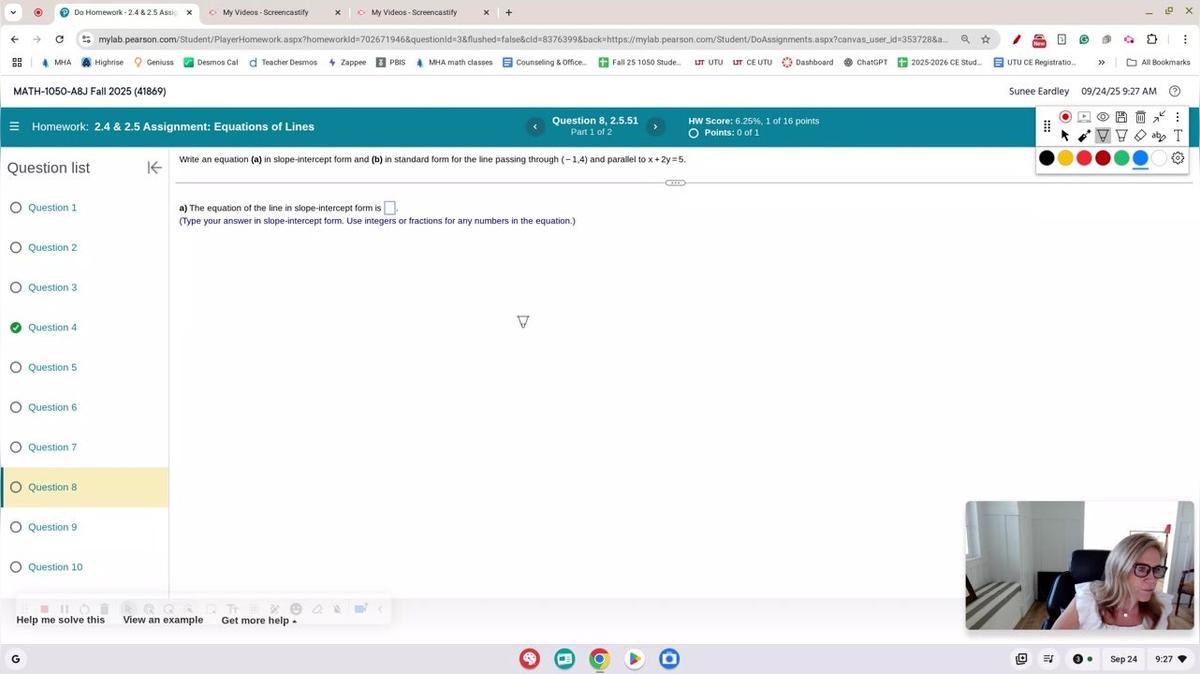This screenshot has width=1200, height=674.
Task: Click the Help me solve this link
Action: tap(60, 620)
